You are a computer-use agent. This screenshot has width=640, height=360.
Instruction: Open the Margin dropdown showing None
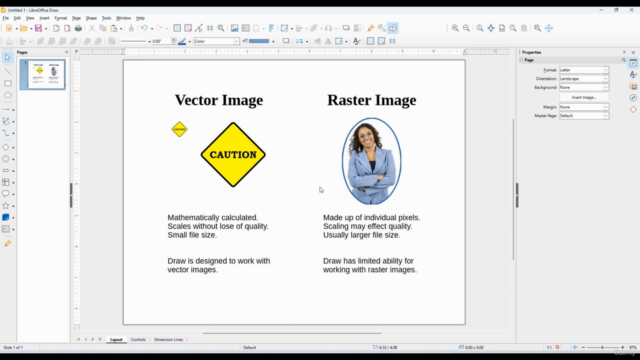584,107
